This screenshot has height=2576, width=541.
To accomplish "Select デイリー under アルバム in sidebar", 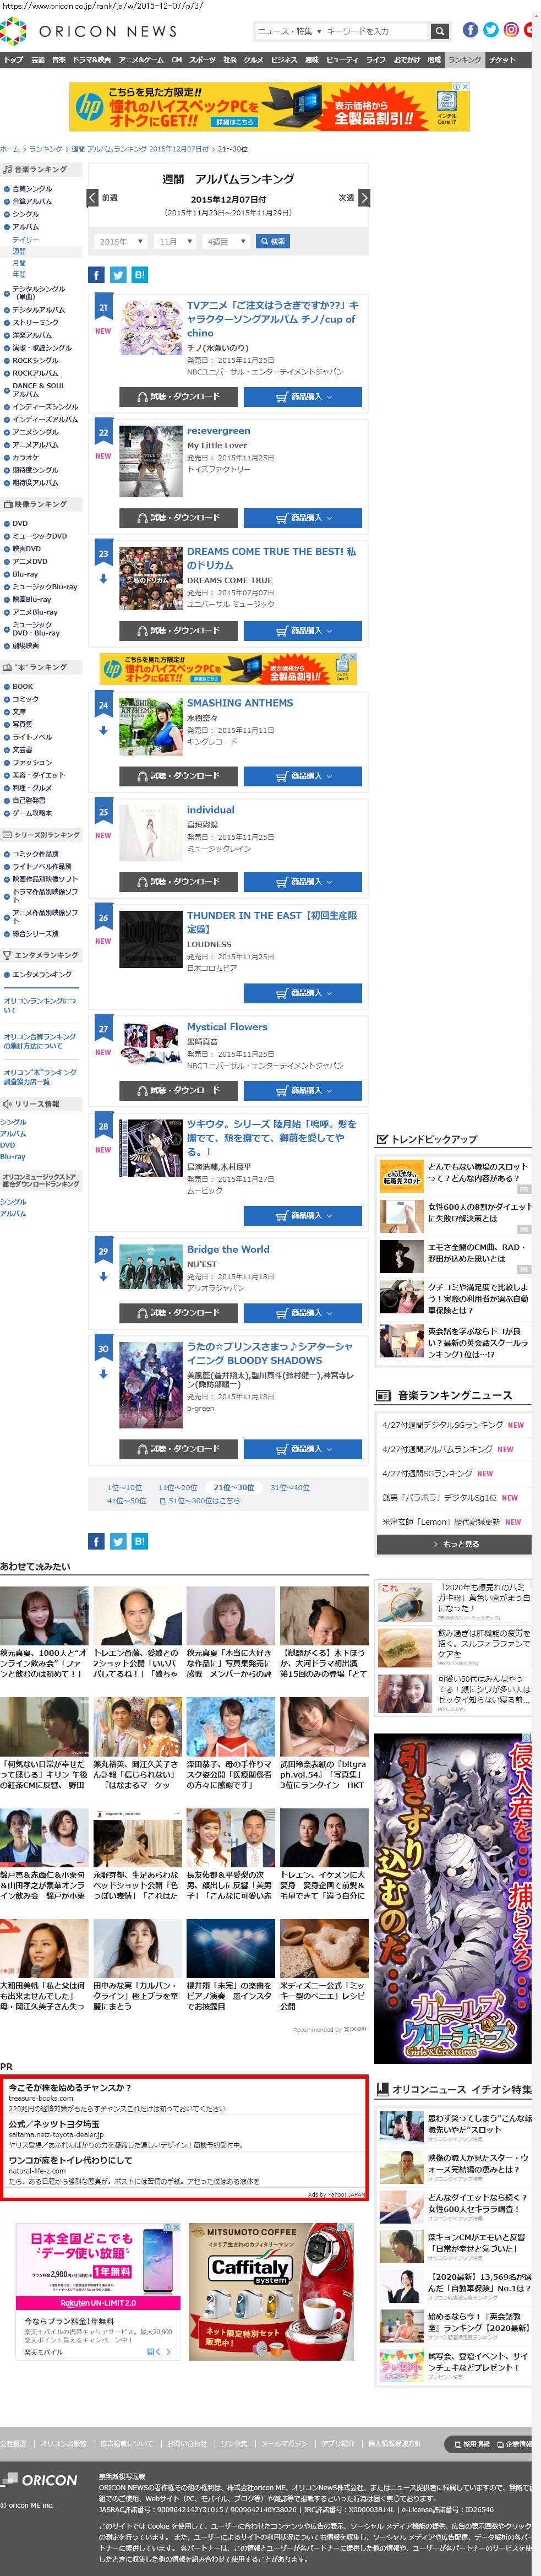I will (26, 240).
